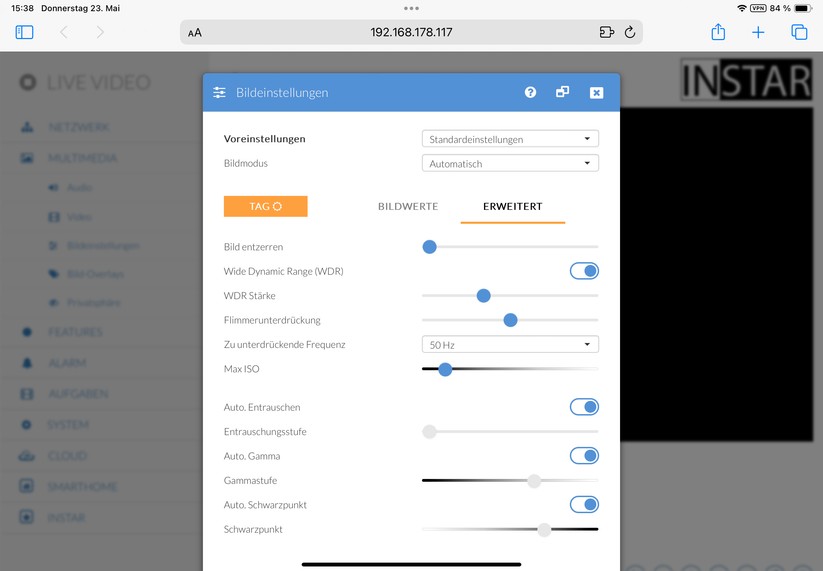Screen dimensions: 823x571
Task: Click the Schwarzpunkt slider
Action: pyautogui.click(x=510, y=529)
